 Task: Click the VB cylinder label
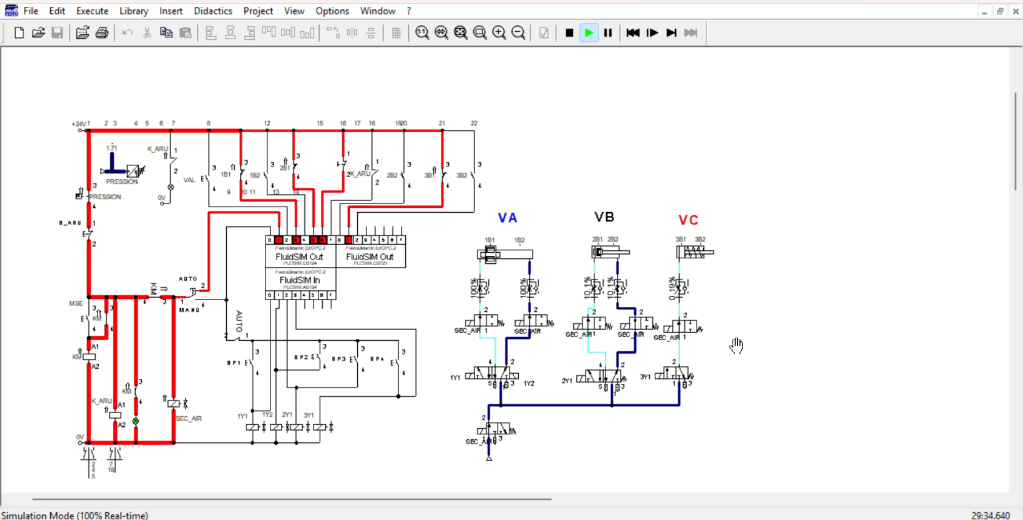tap(604, 217)
